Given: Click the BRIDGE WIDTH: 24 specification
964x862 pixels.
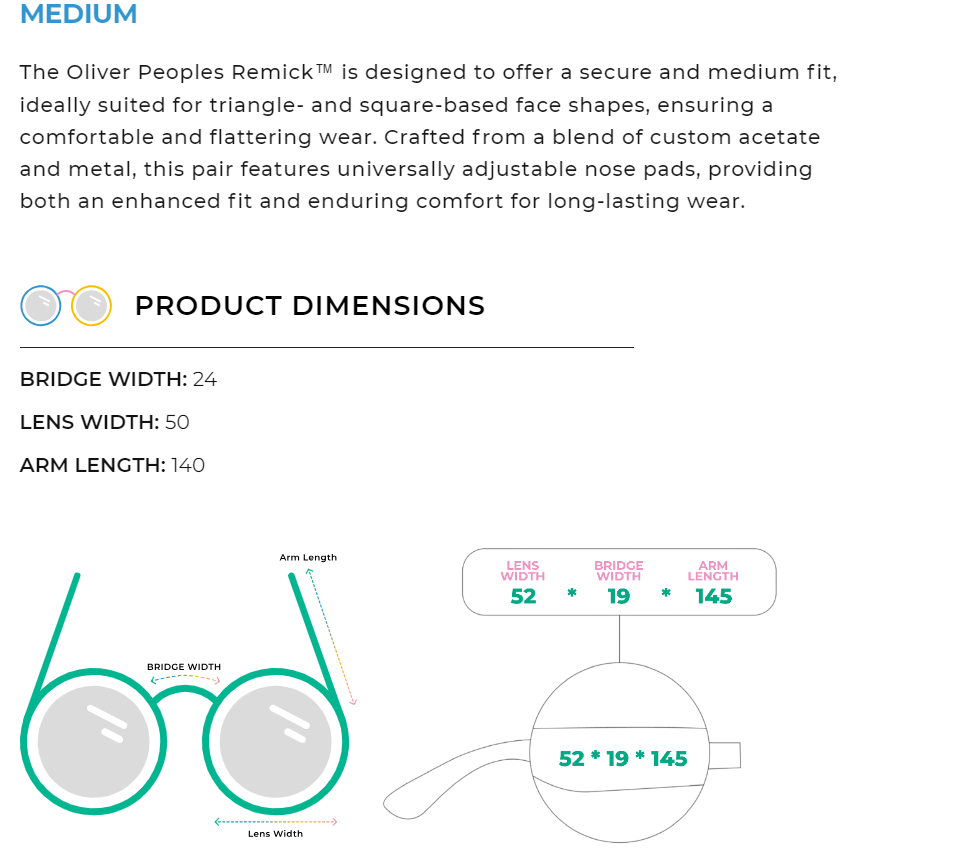Looking at the screenshot, I should [x=118, y=380].
